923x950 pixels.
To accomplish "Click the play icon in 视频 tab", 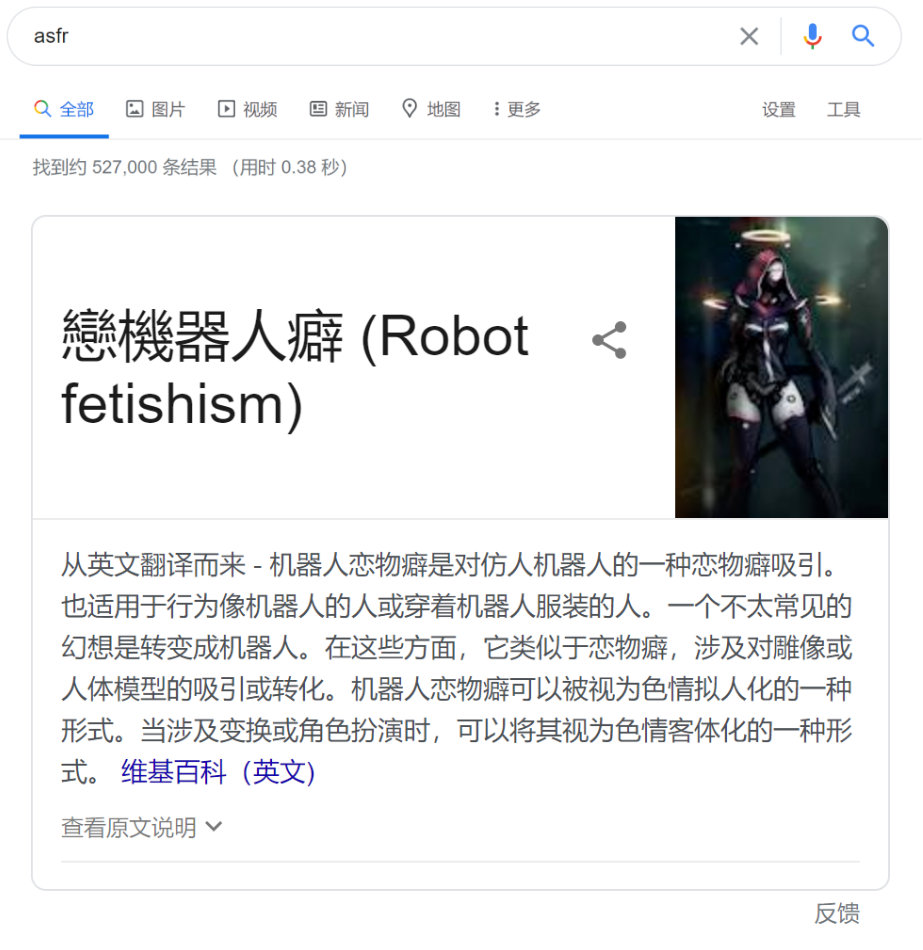I will 226,109.
